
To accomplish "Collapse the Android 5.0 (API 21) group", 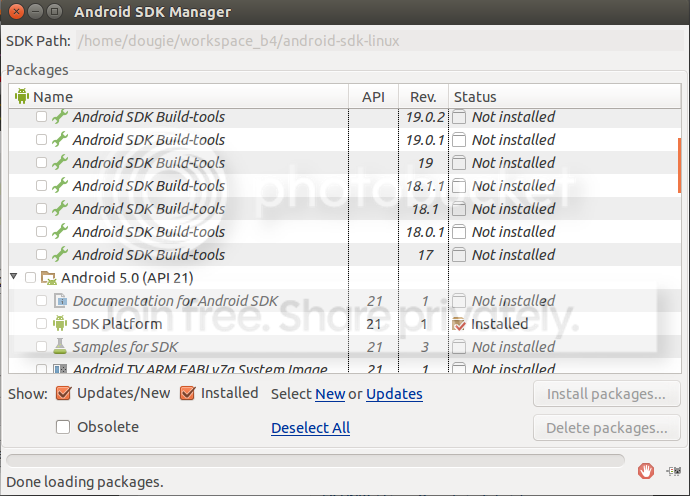I will pyautogui.click(x=15, y=278).
